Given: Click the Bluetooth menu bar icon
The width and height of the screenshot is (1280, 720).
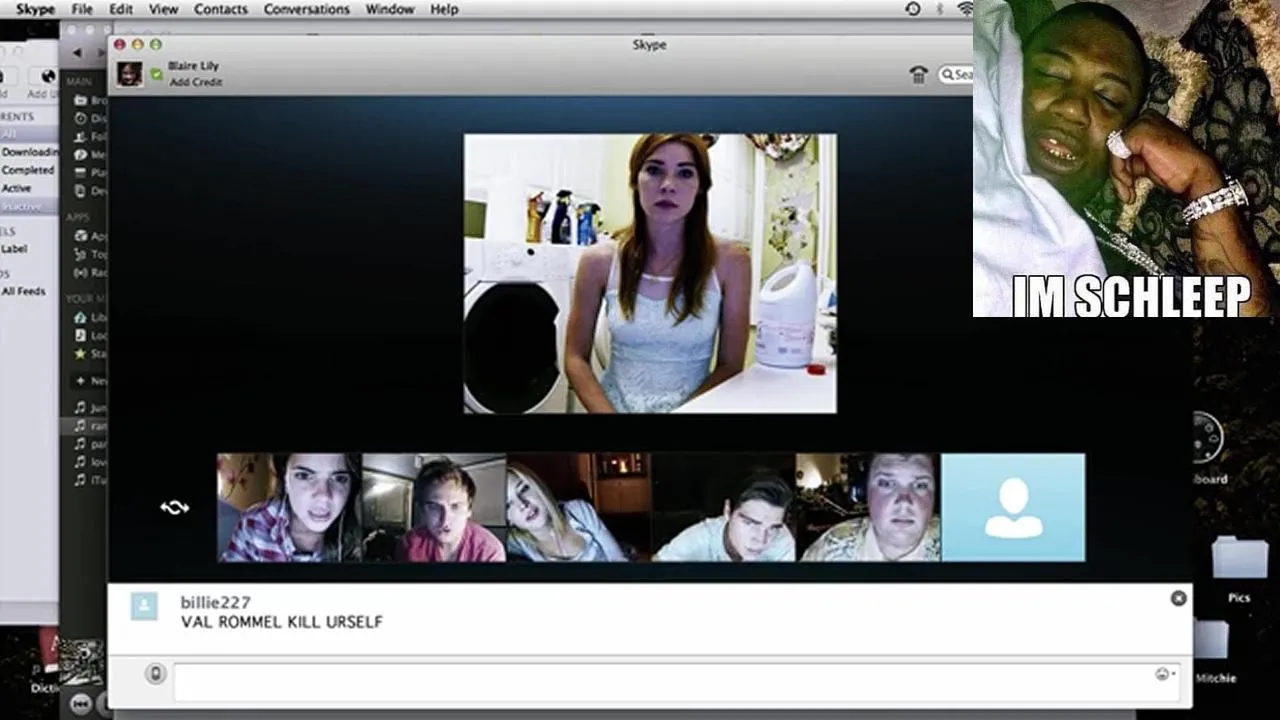Looking at the screenshot, I should [x=940, y=9].
